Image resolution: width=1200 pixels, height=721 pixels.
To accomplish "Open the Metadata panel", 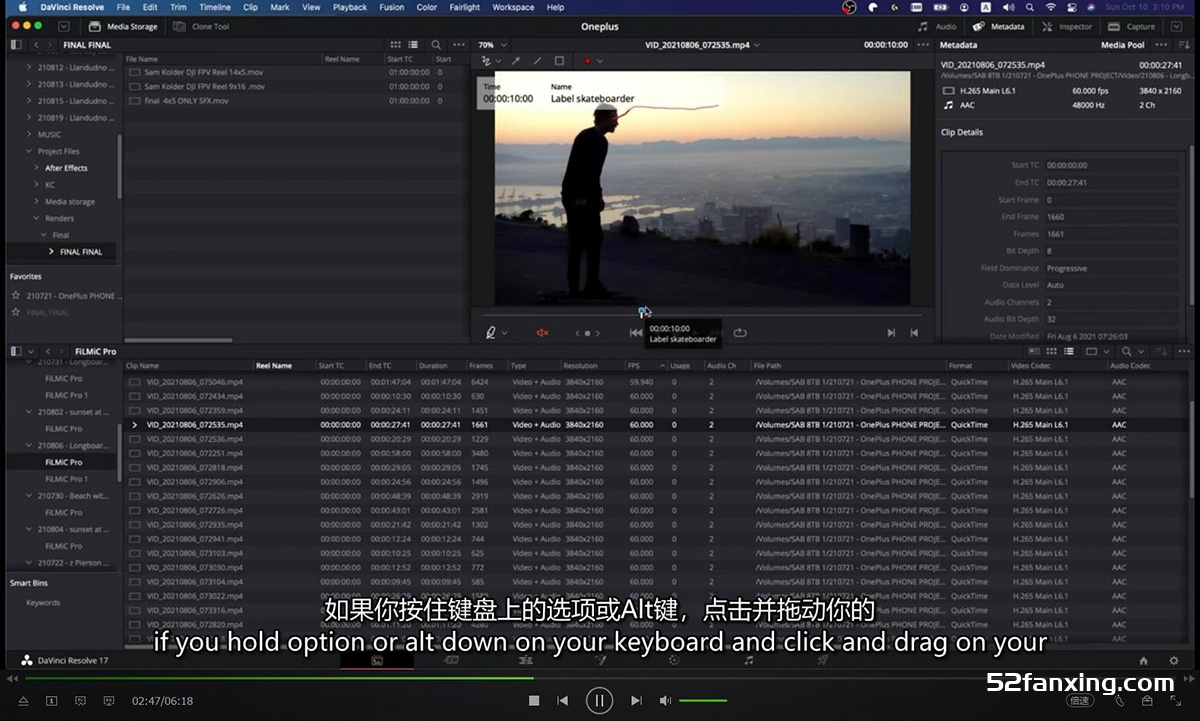I will tap(998, 27).
